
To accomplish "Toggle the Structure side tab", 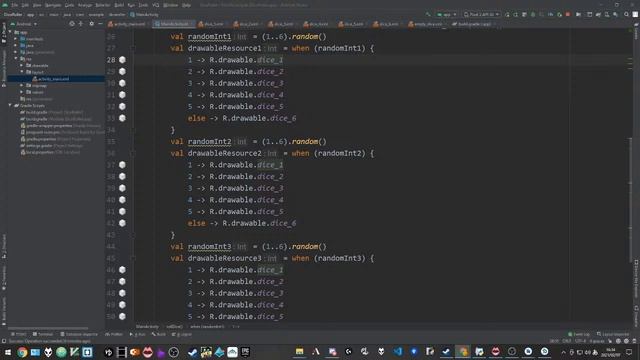I will (x=4, y=247).
